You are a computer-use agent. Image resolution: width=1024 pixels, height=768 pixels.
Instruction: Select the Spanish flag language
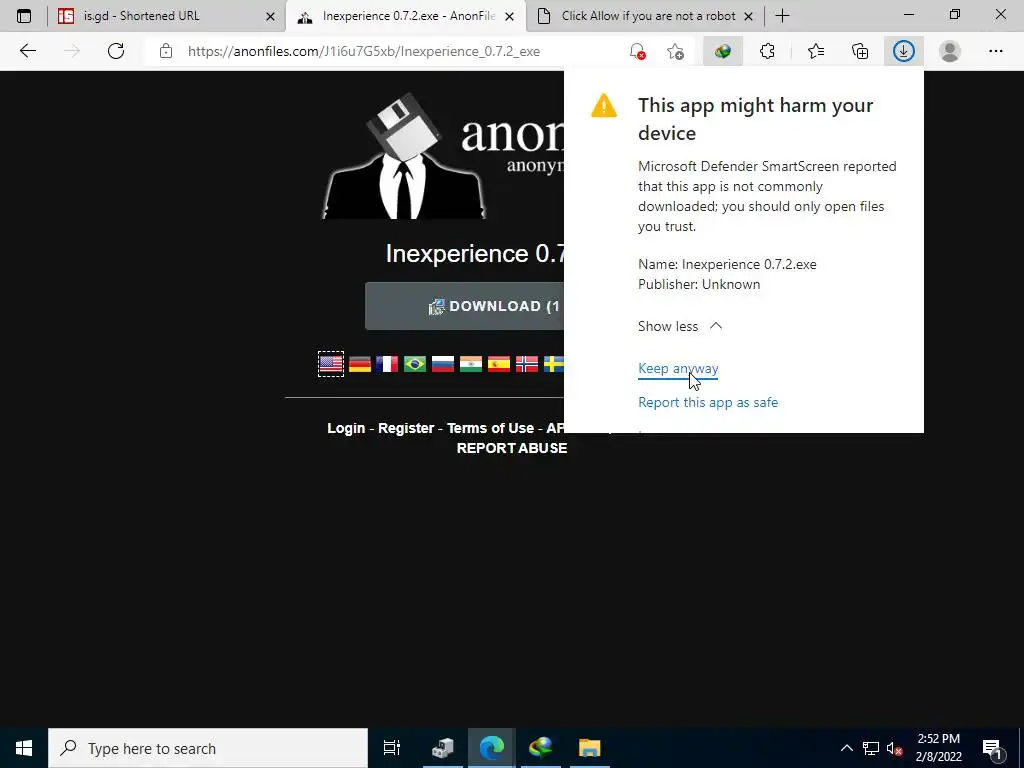tap(499, 364)
